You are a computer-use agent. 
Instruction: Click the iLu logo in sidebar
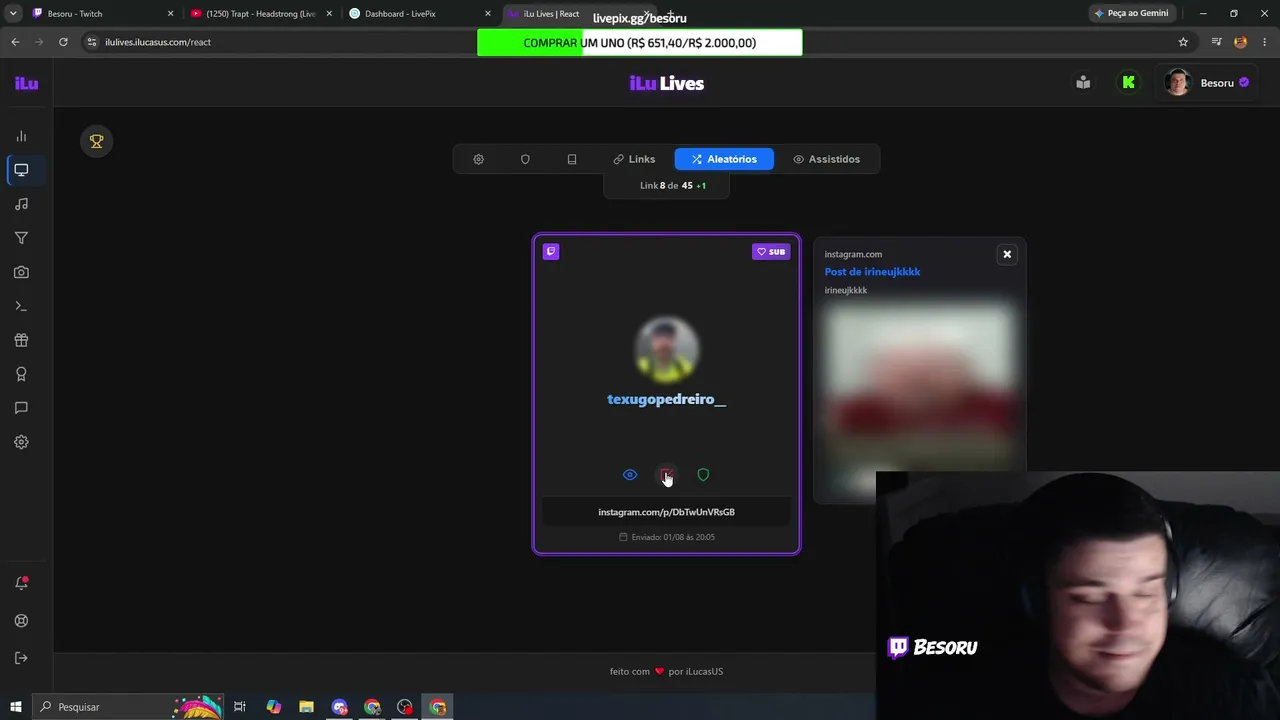[x=26, y=83]
